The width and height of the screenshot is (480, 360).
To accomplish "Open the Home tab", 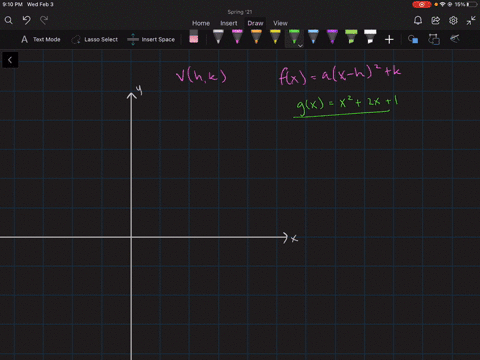I will click(x=201, y=23).
